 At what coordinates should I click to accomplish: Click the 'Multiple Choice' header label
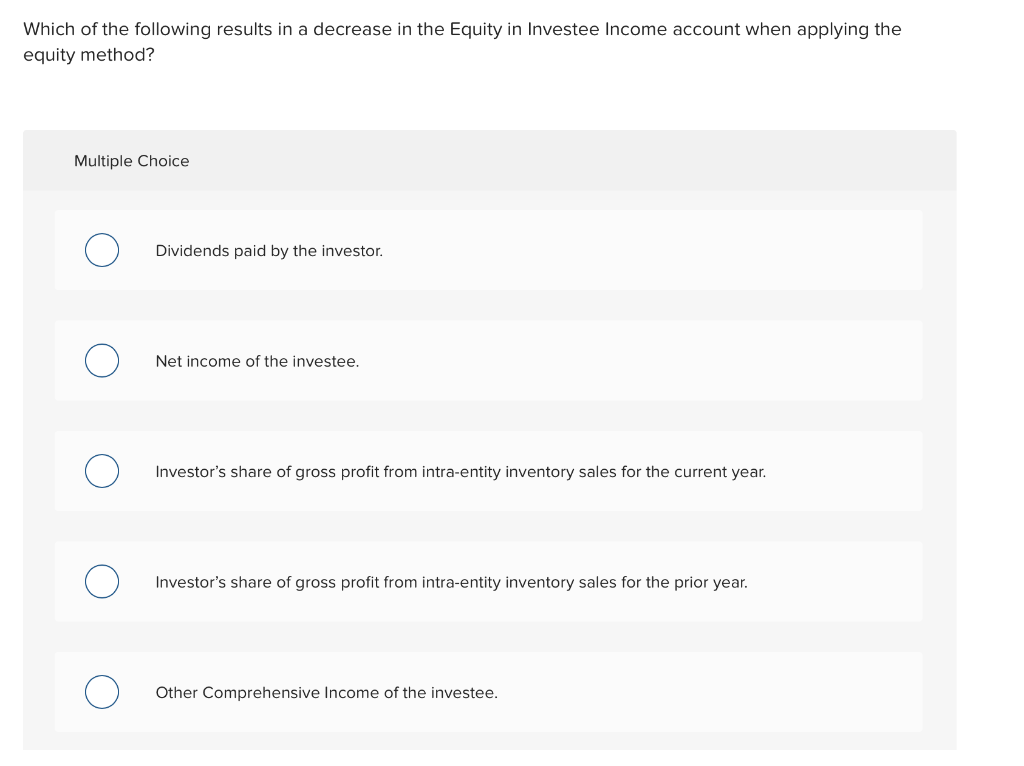131,160
